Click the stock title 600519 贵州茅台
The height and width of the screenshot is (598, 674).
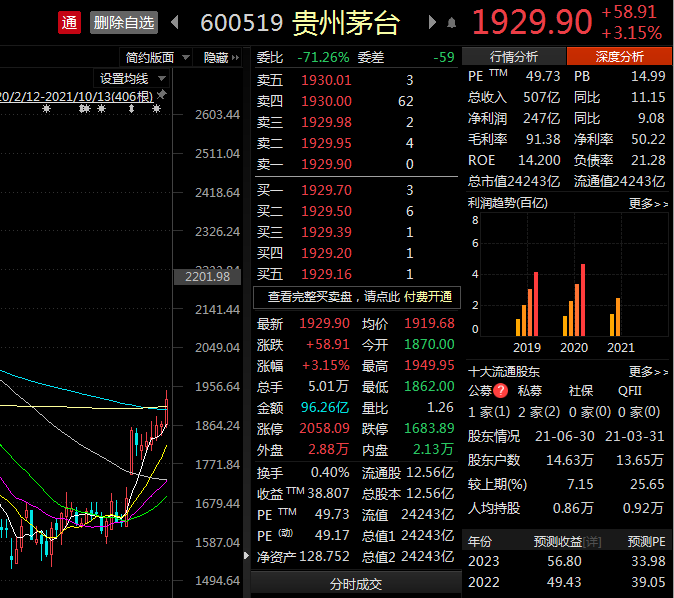pyautogui.click(x=300, y=22)
